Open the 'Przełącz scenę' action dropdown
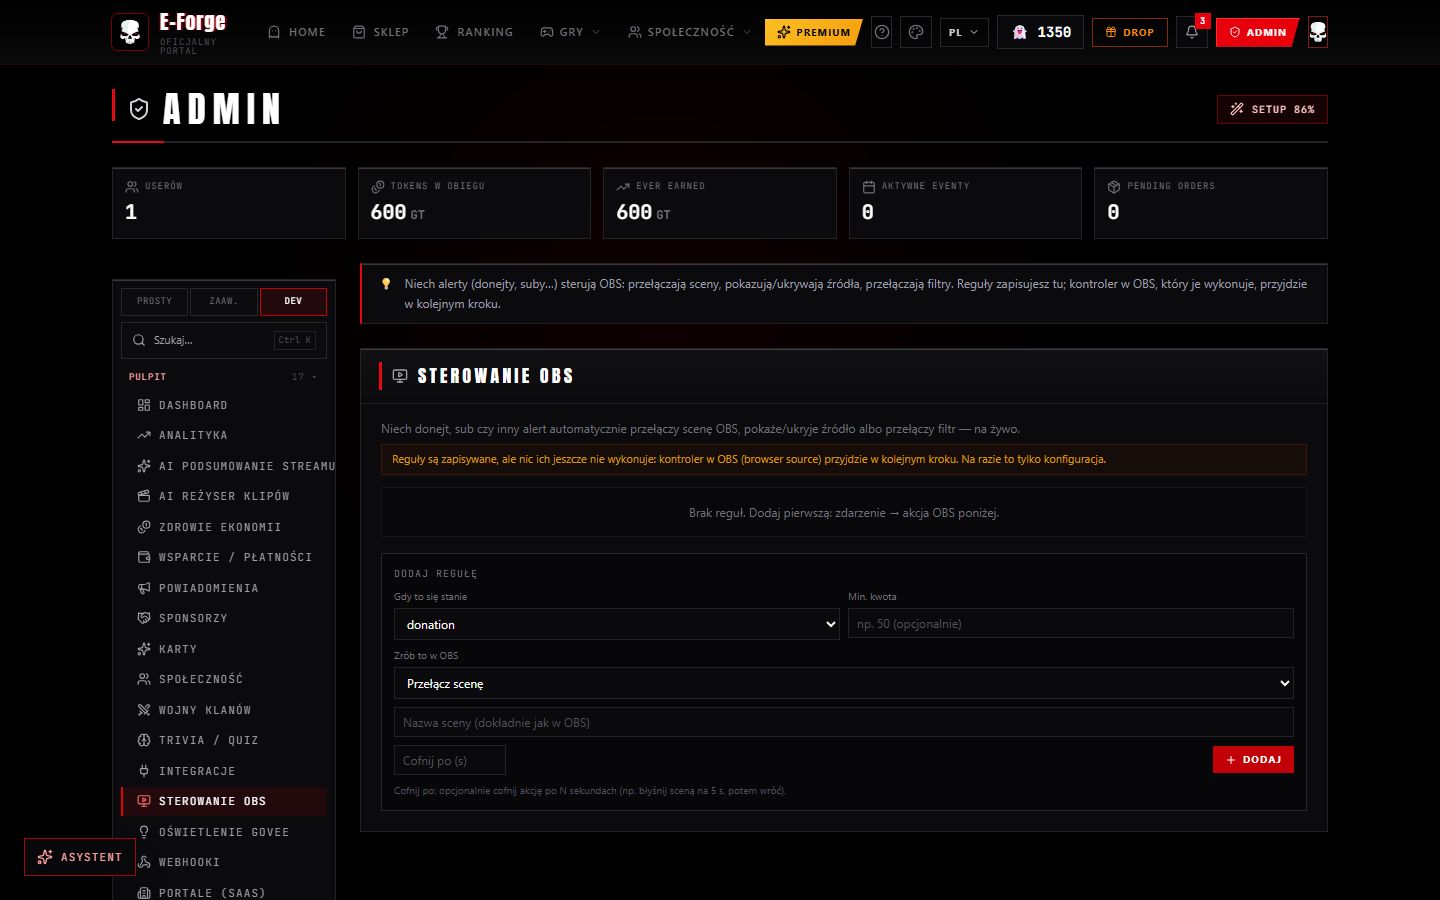1440x900 pixels. [x=844, y=683]
